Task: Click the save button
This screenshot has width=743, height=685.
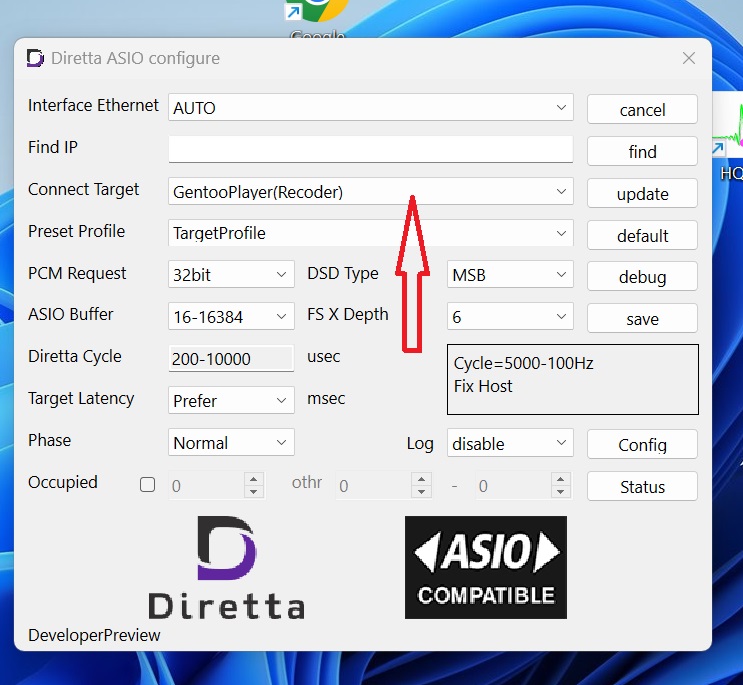Action: click(642, 318)
